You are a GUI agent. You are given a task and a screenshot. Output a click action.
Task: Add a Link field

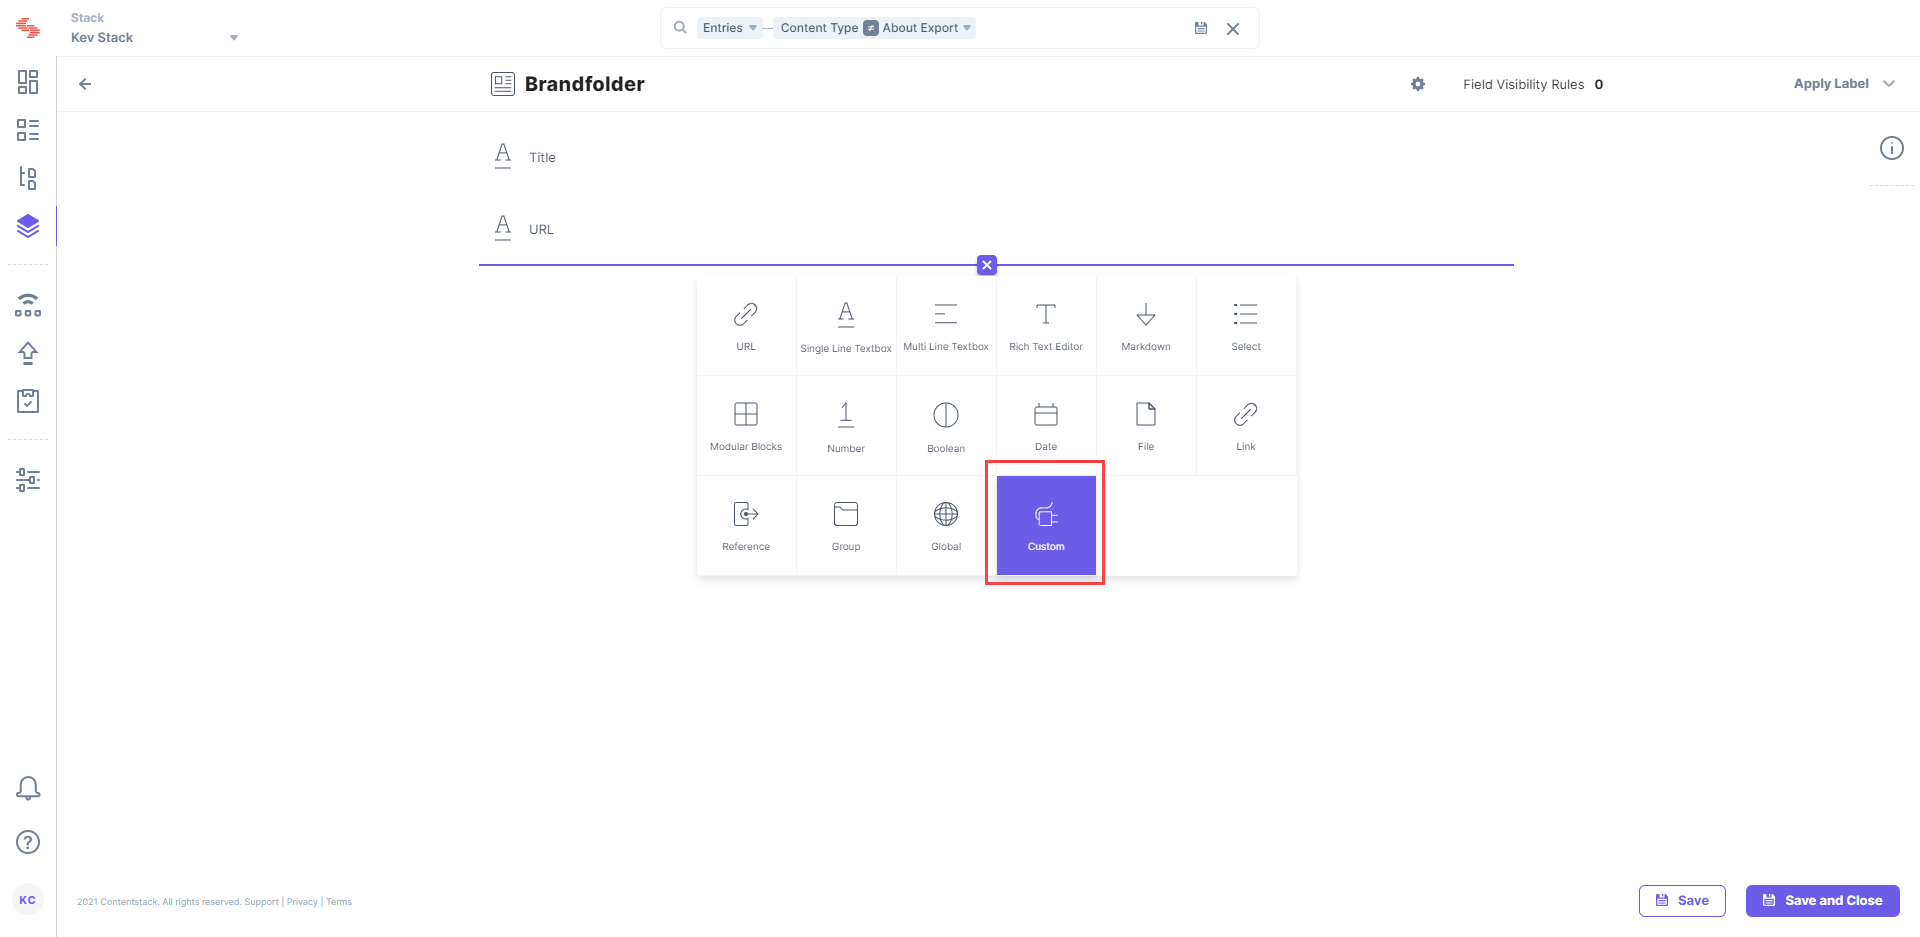[1246, 426]
